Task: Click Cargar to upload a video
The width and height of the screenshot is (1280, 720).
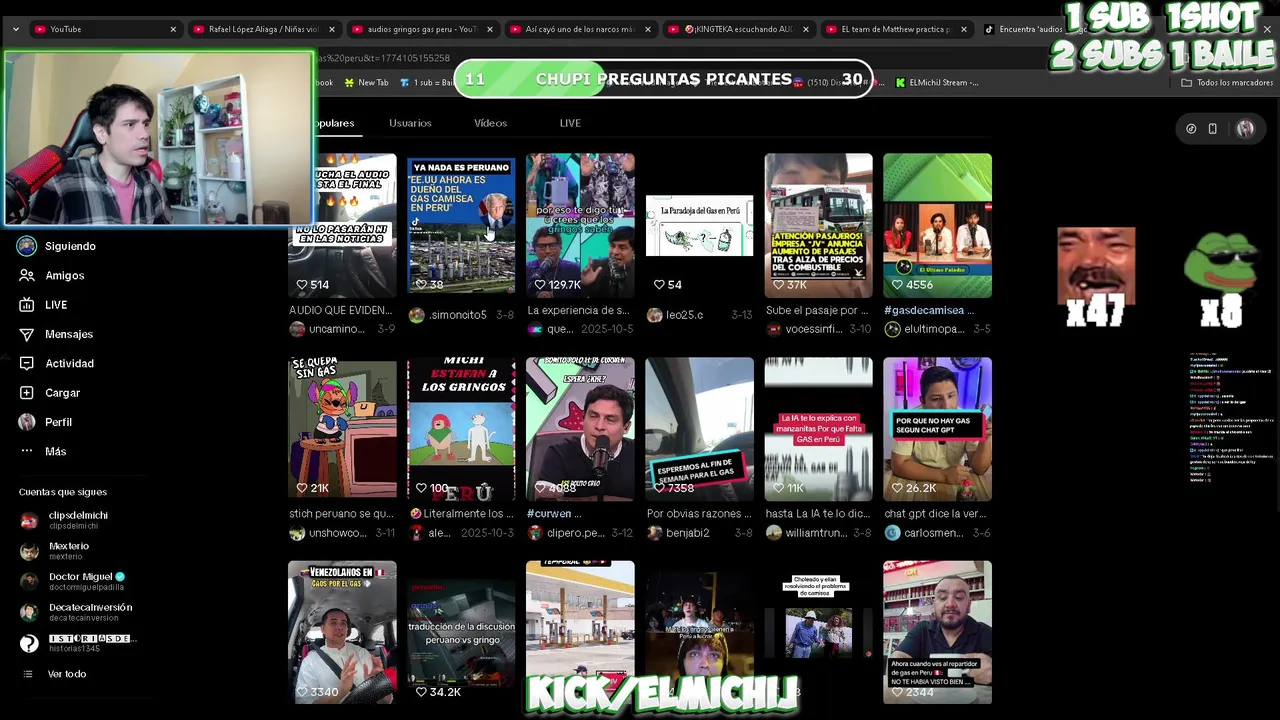Action: click(x=49, y=393)
